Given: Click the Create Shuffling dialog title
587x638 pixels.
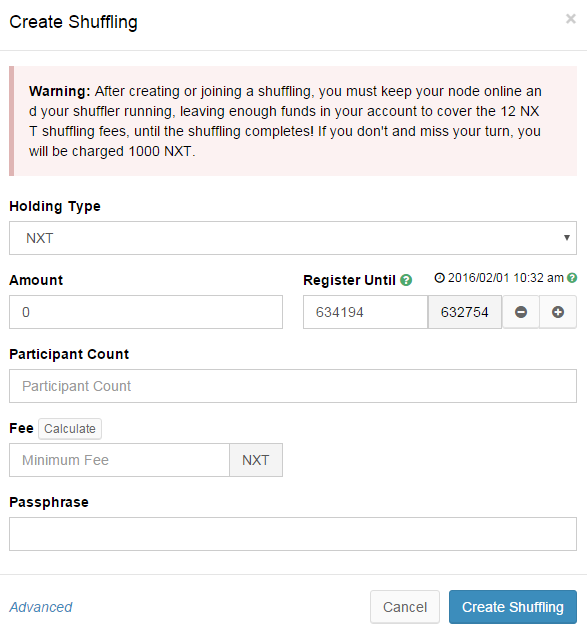Looking at the screenshot, I should click(x=74, y=22).
